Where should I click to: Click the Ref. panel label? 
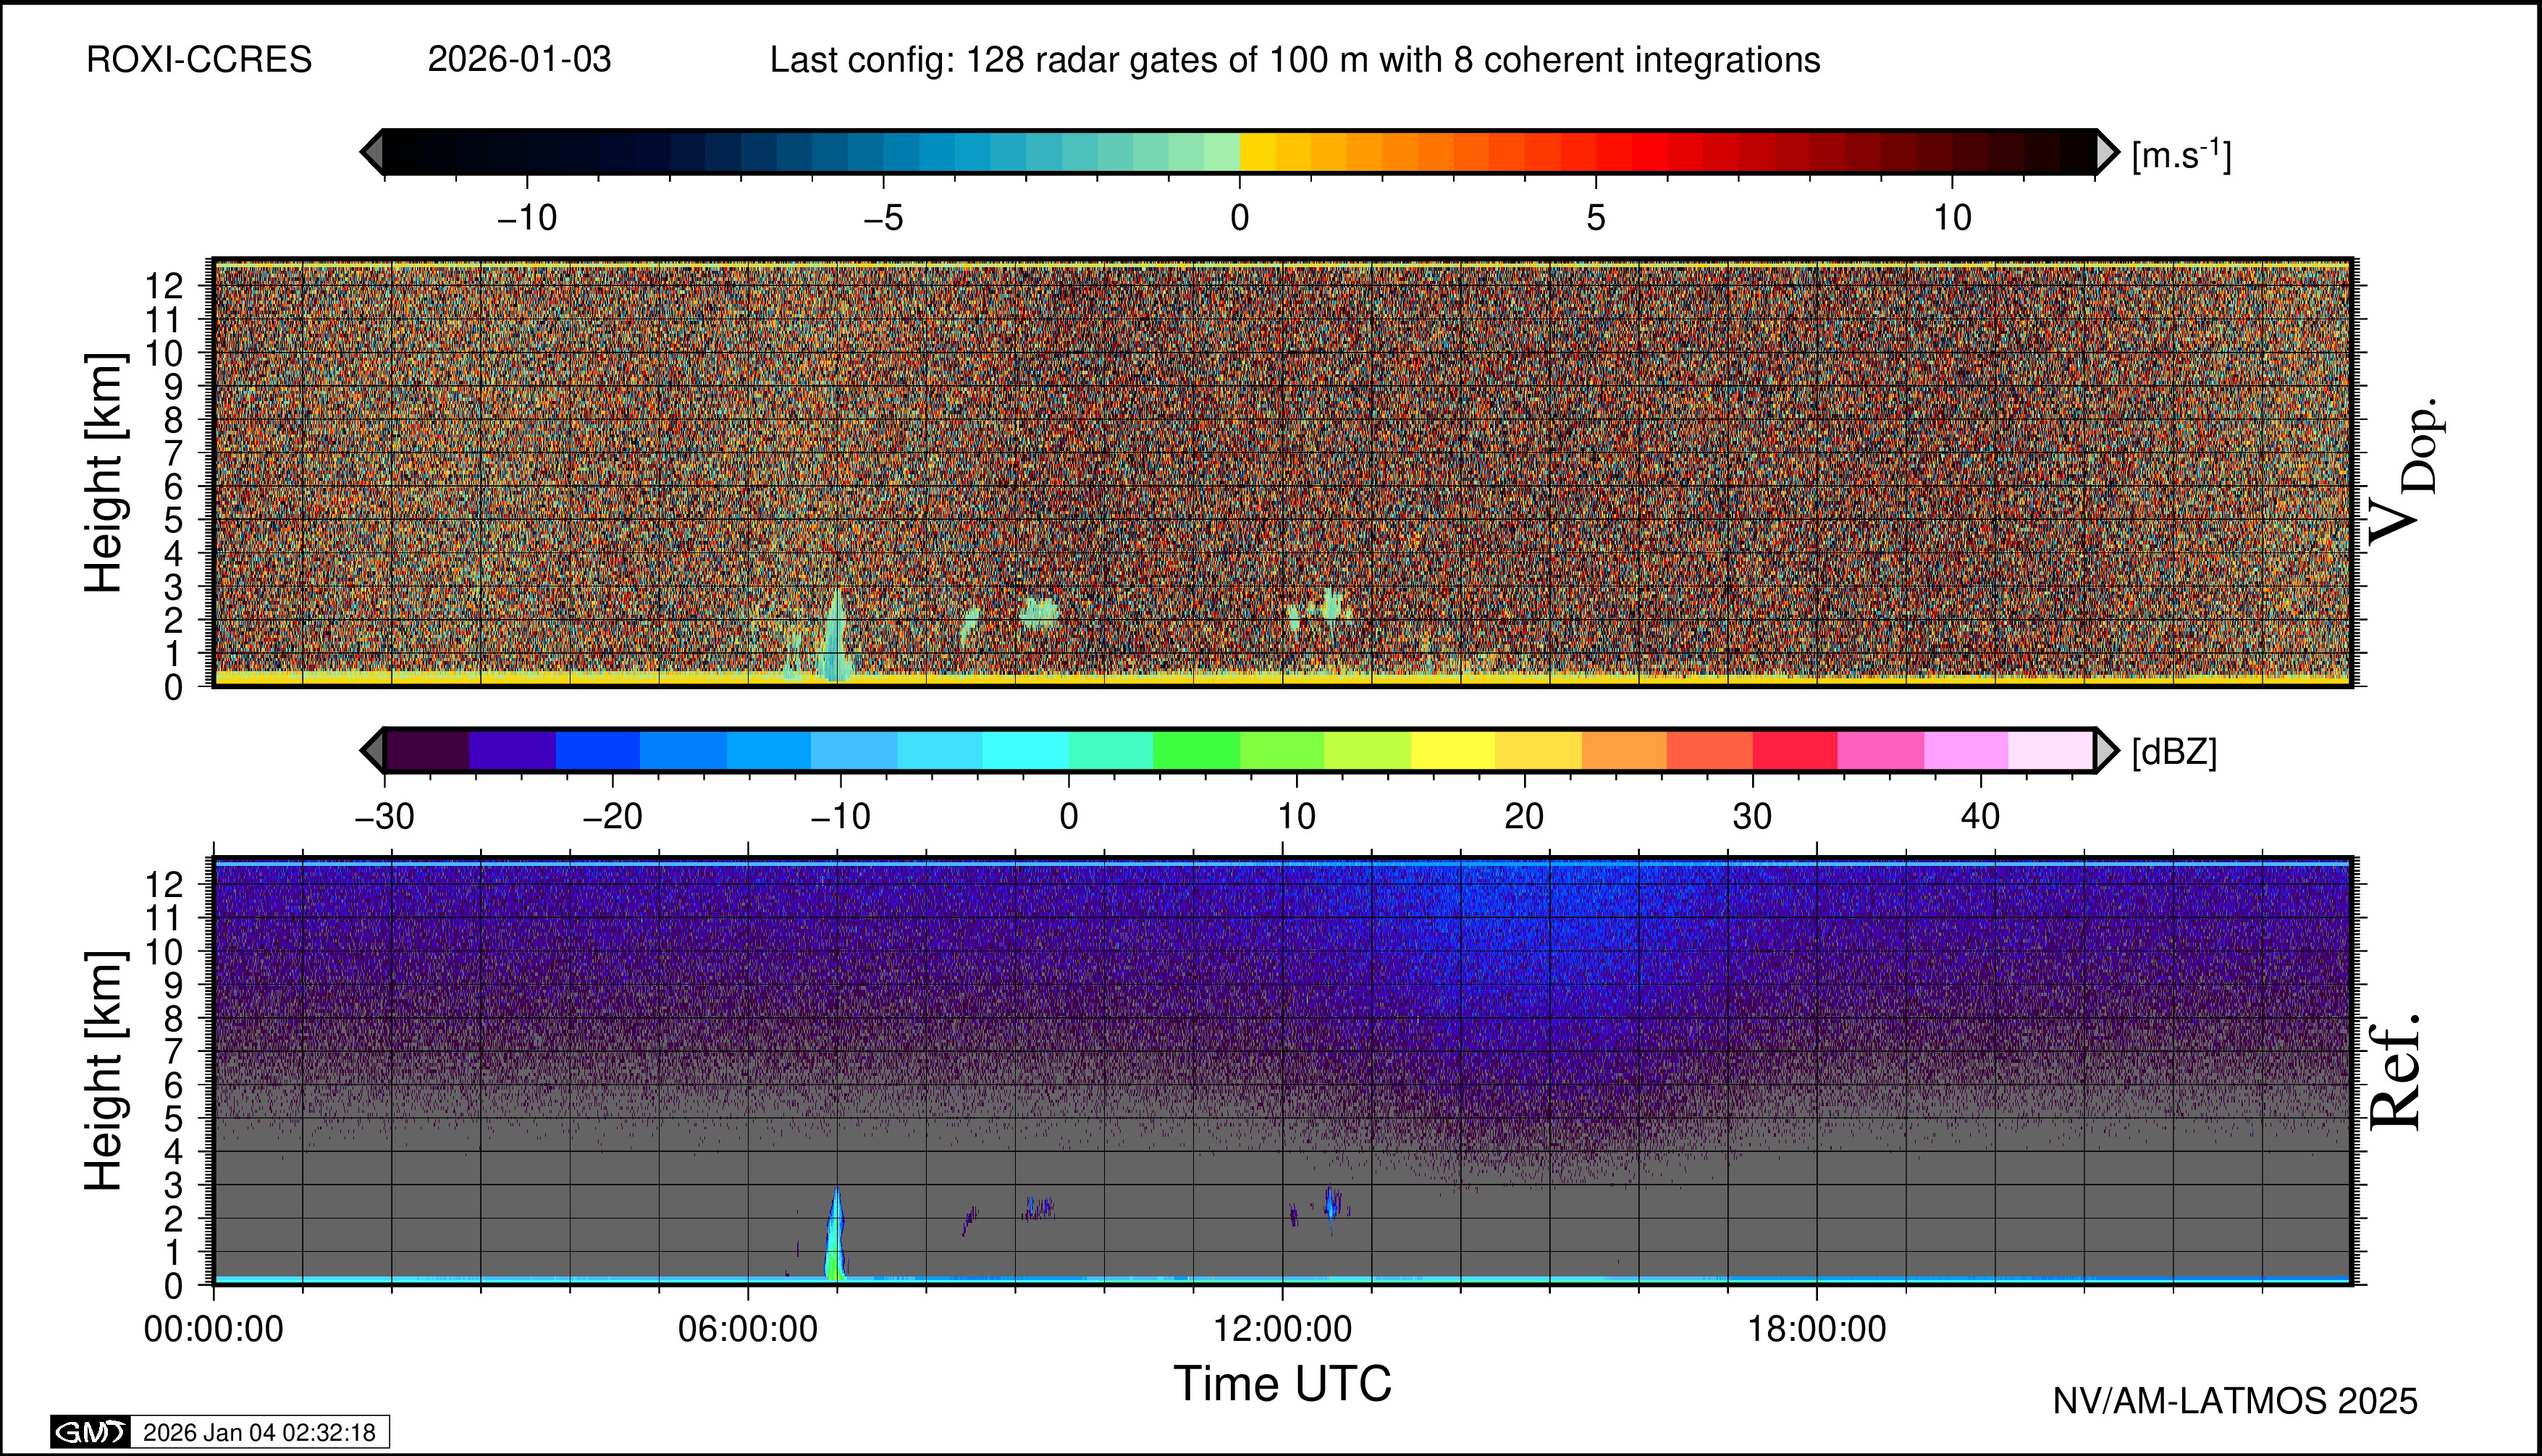pos(2396,1072)
